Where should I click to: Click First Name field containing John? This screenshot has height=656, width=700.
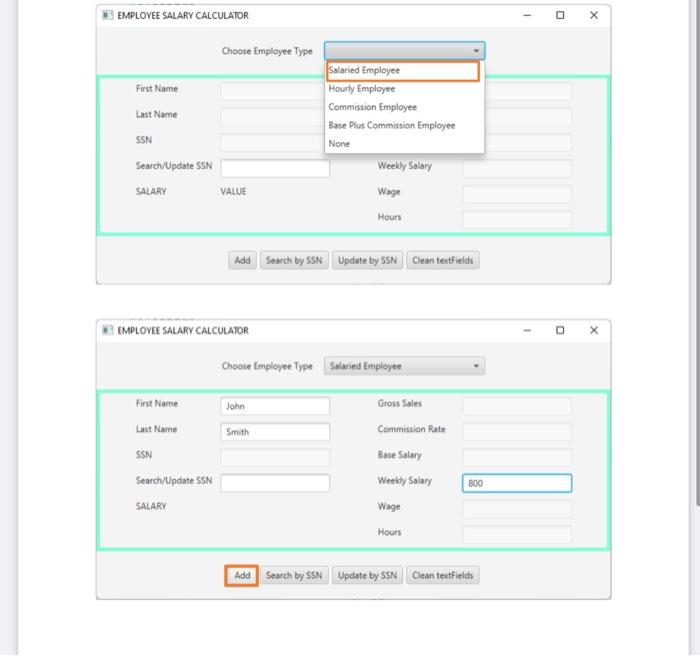pyautogui.click(x=275, y=406)
